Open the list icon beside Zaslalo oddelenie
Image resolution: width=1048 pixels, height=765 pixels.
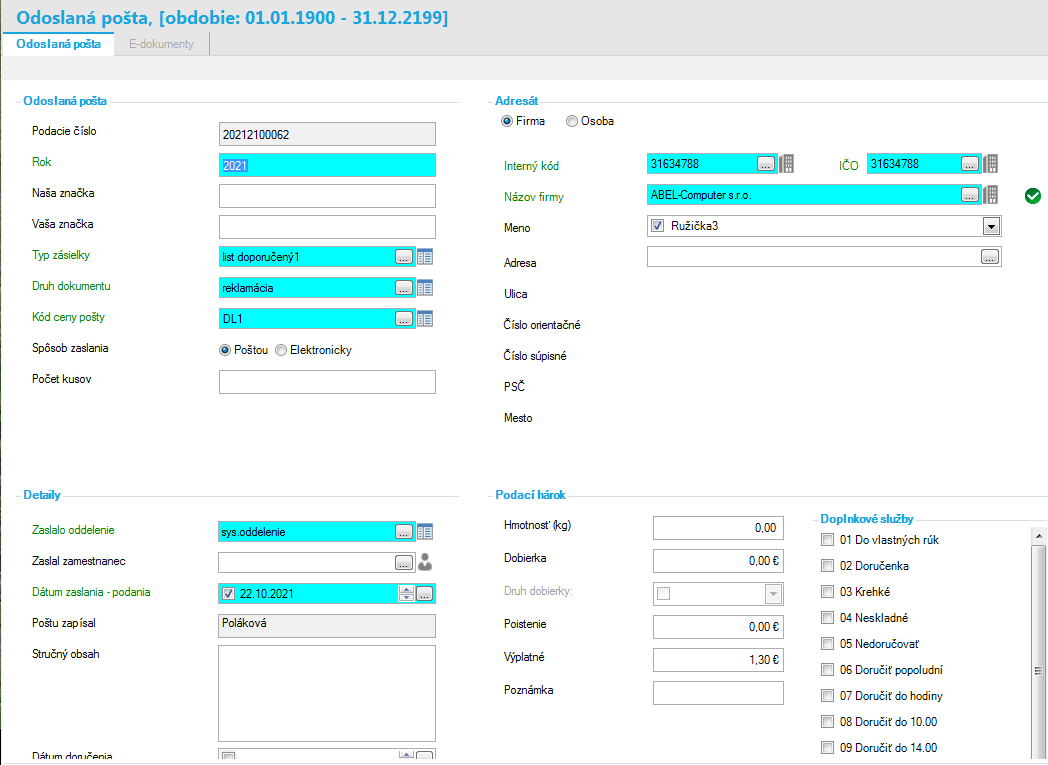click(425, 532)
